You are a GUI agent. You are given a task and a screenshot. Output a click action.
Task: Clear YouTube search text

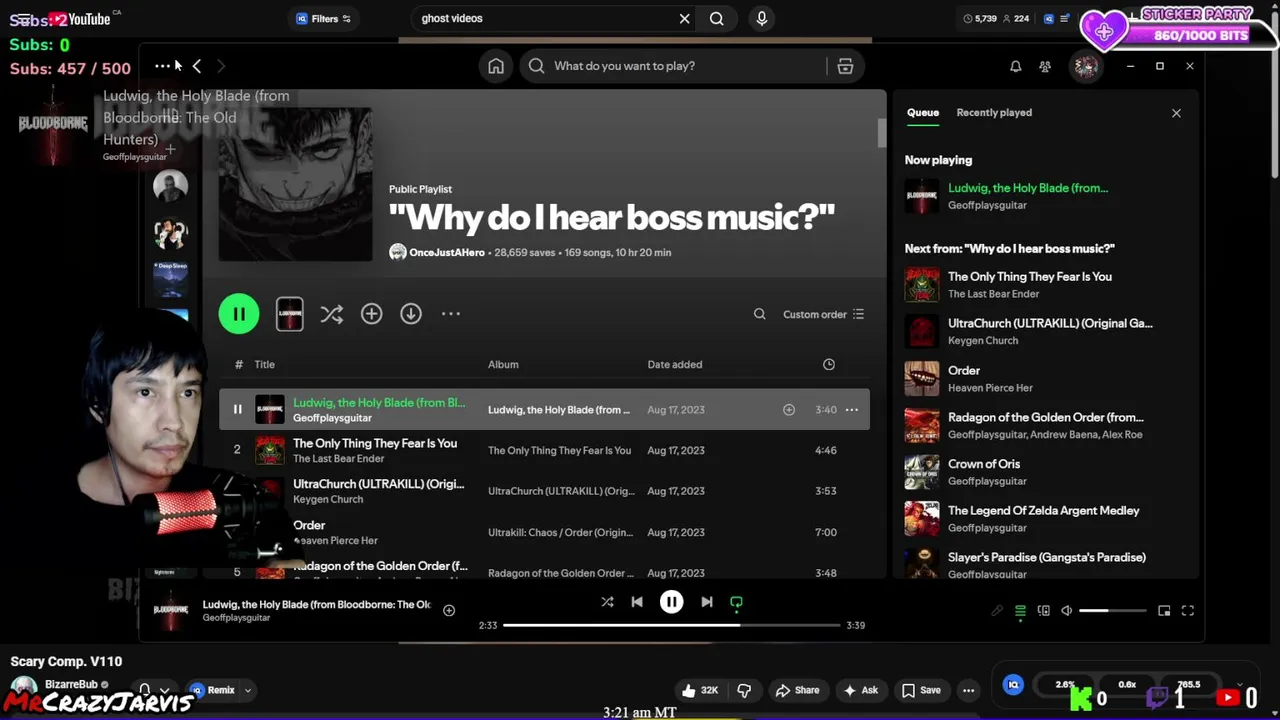684,18
